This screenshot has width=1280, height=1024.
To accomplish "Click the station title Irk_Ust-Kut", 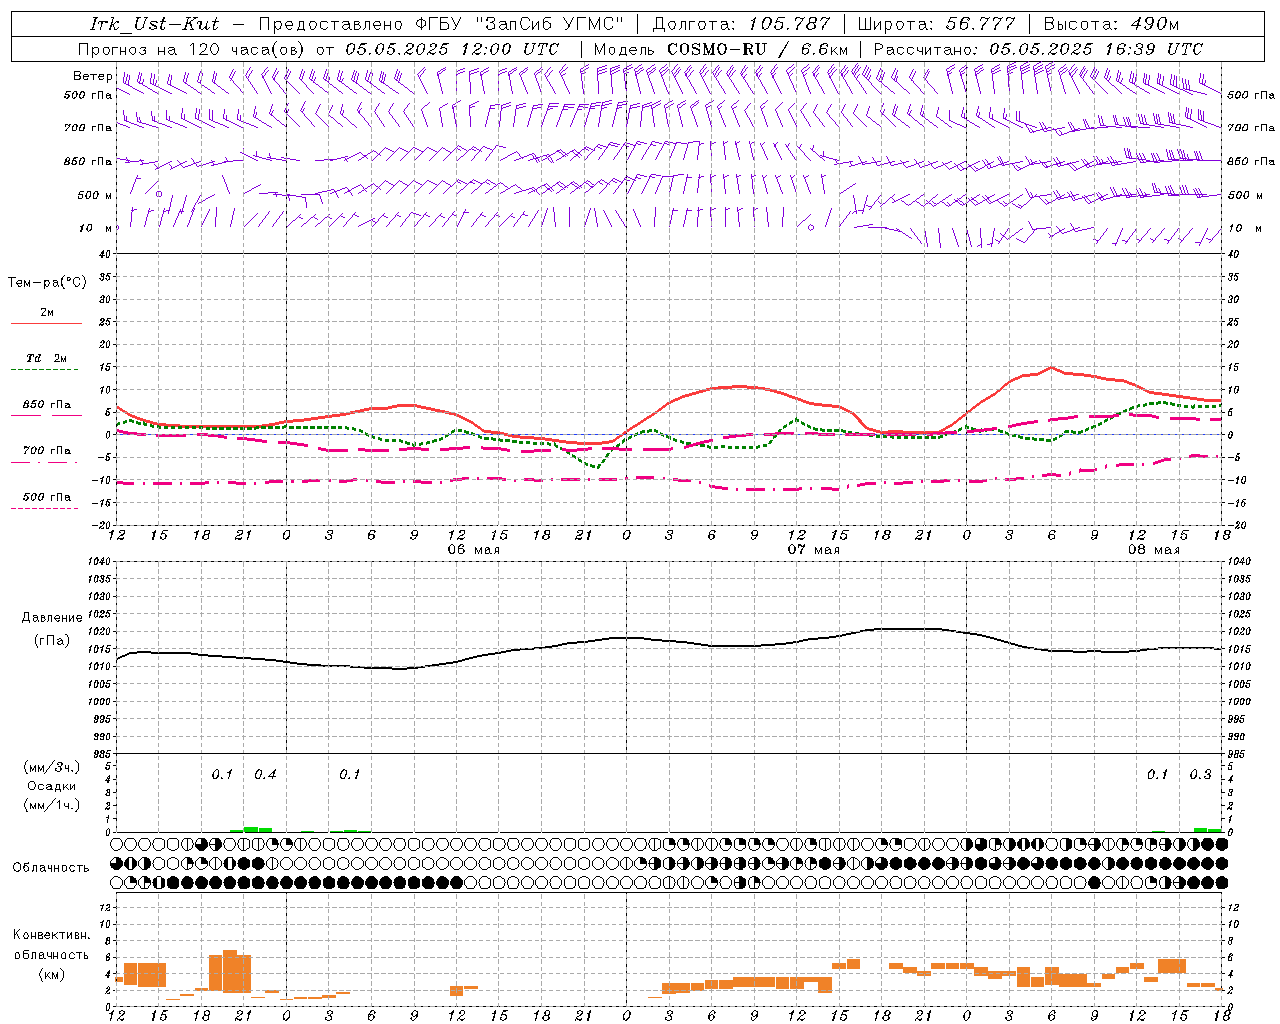I will [x=155, y=24].
